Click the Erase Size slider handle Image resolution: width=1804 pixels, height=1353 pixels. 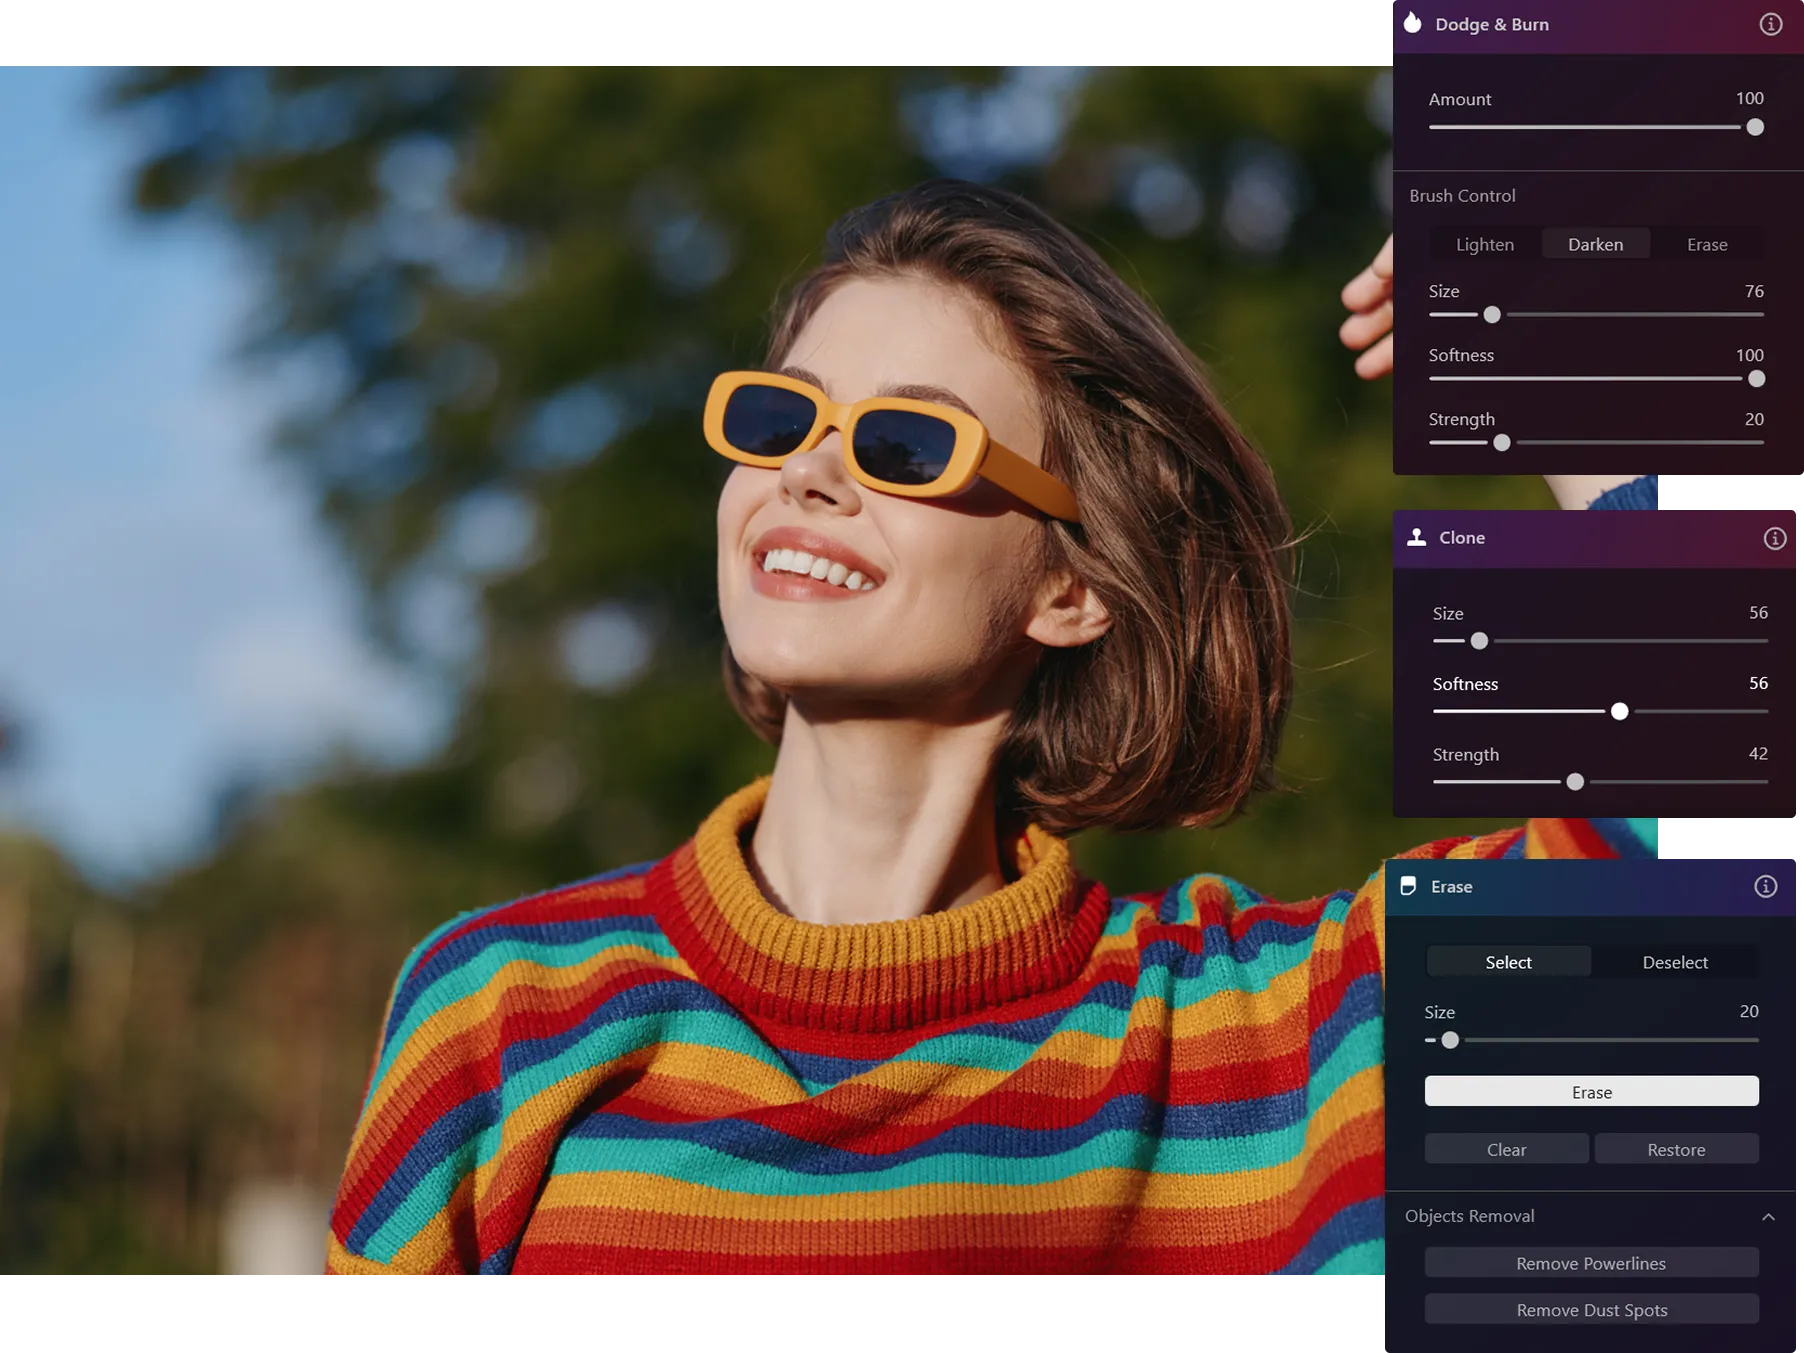point(1450,1040)
